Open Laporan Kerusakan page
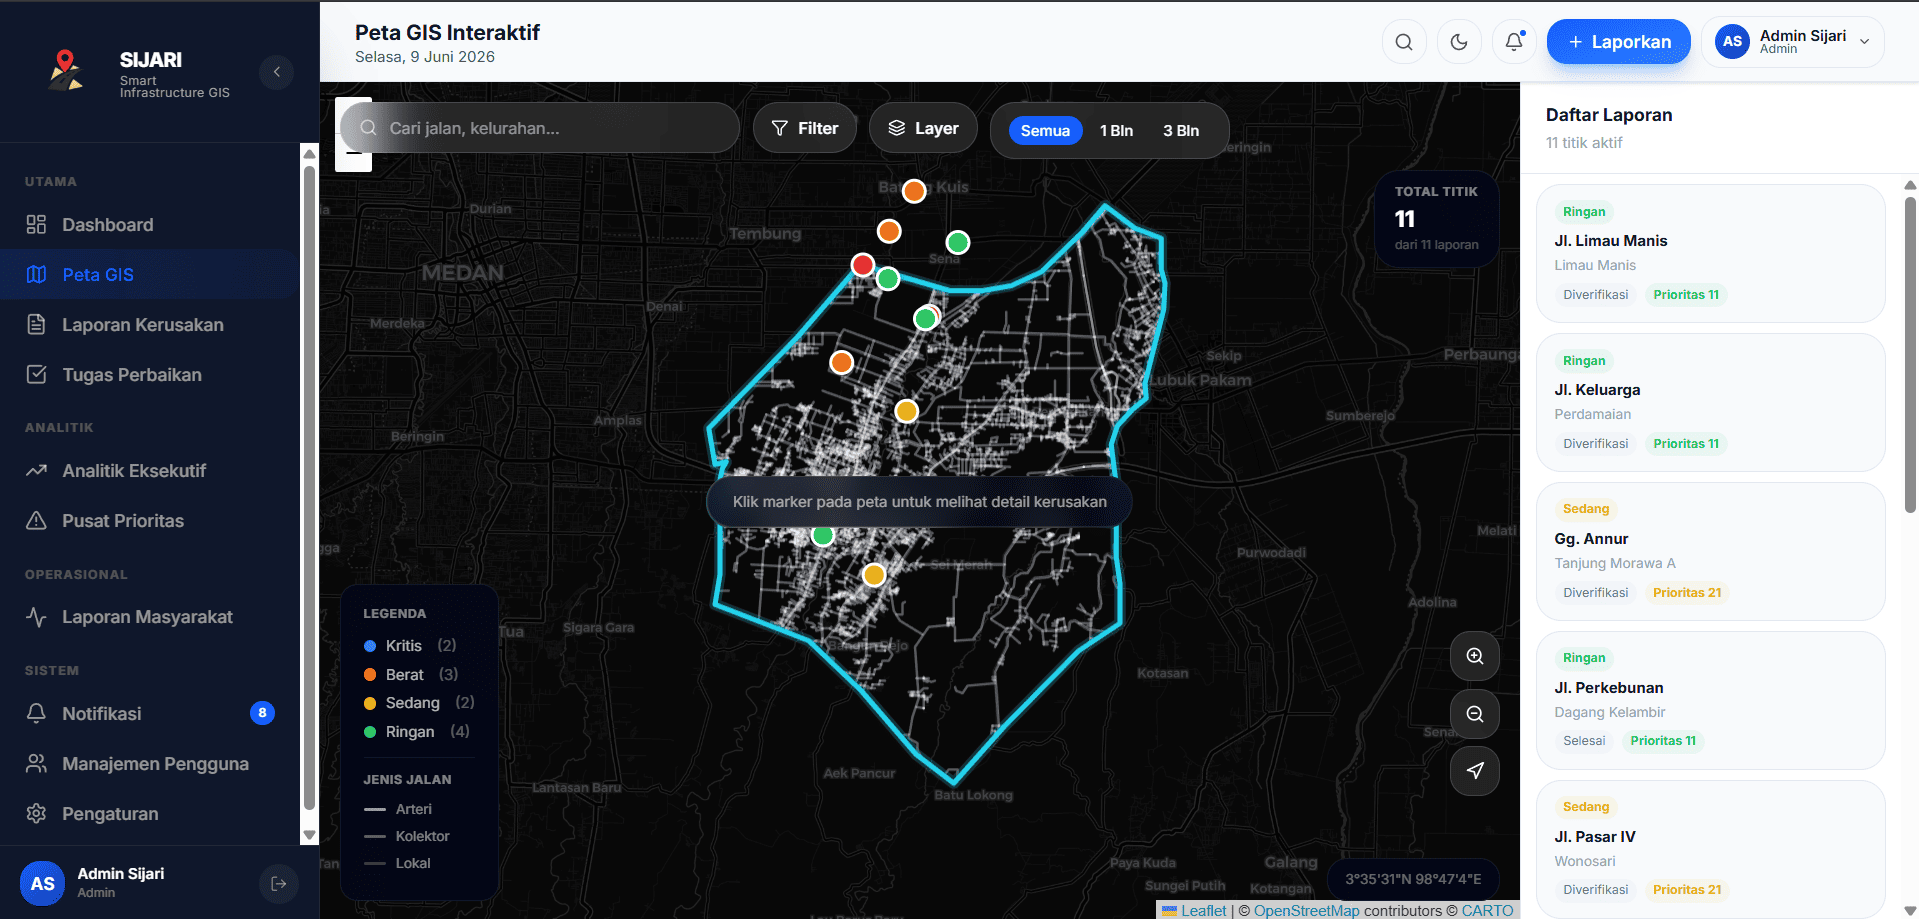Image resolution: width=1919 pixels, height=919 pixels. click(x=150, y=325)
